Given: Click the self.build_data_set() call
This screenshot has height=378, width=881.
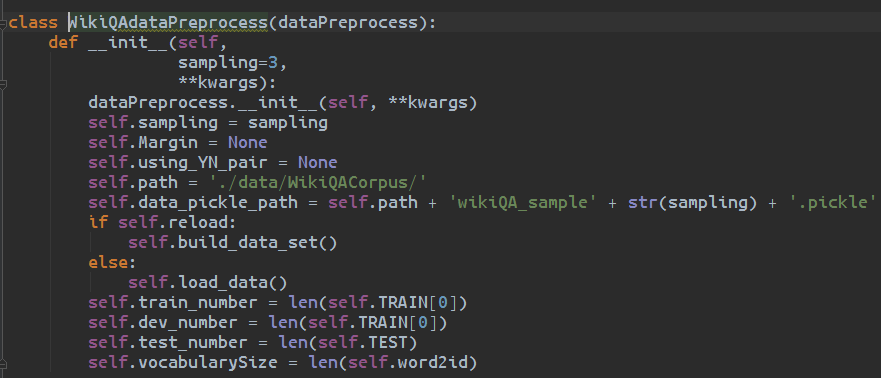Looking at the screenshot, I should click(x=232, y=243).
